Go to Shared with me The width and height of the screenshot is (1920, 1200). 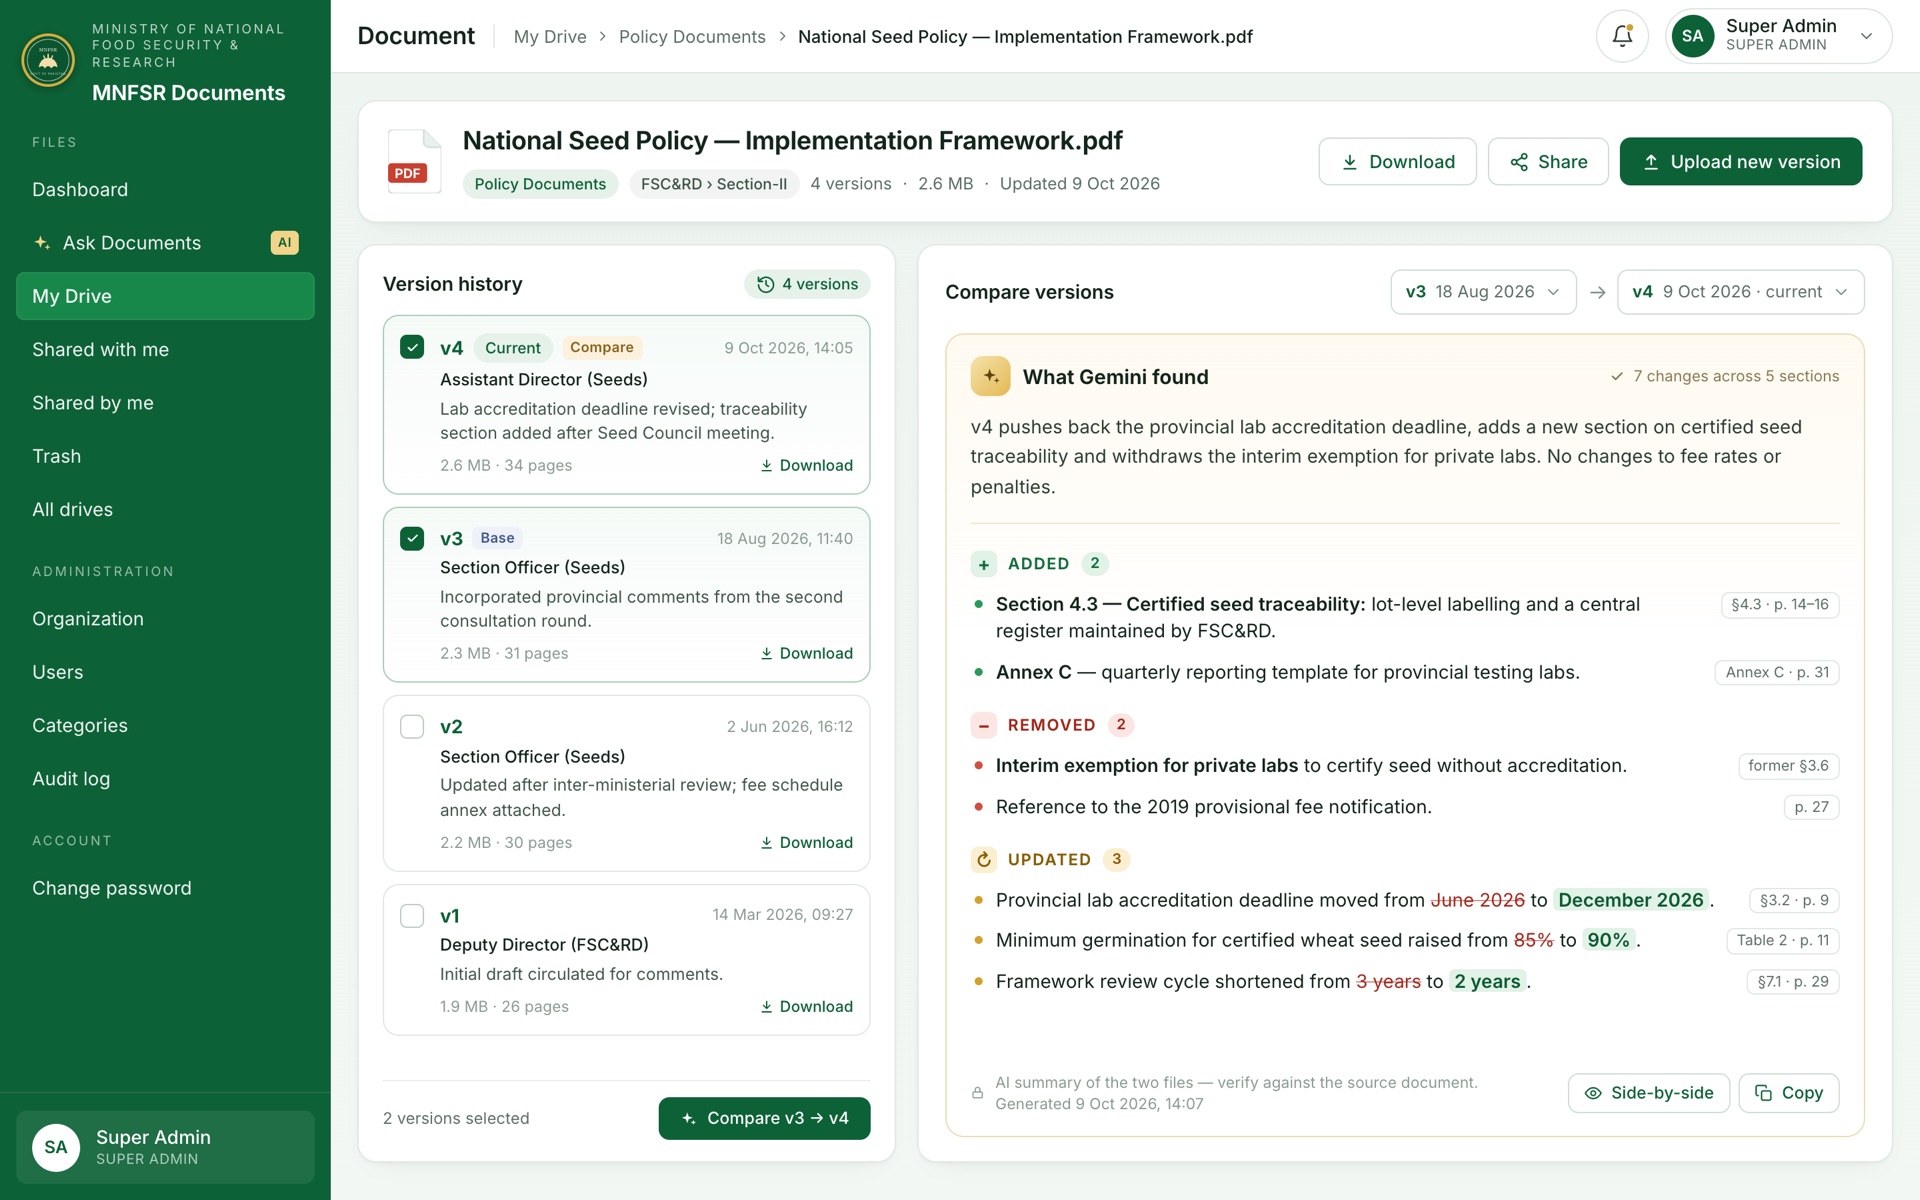tap(165, 349)
